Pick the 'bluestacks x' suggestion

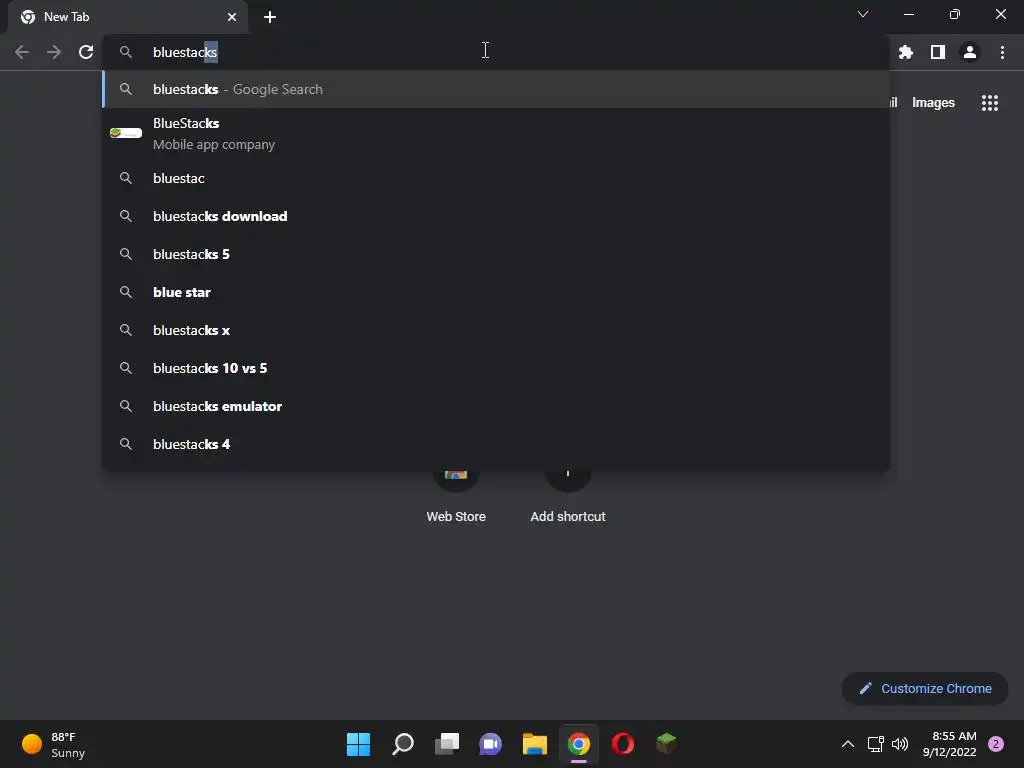[x=496, y=330]
